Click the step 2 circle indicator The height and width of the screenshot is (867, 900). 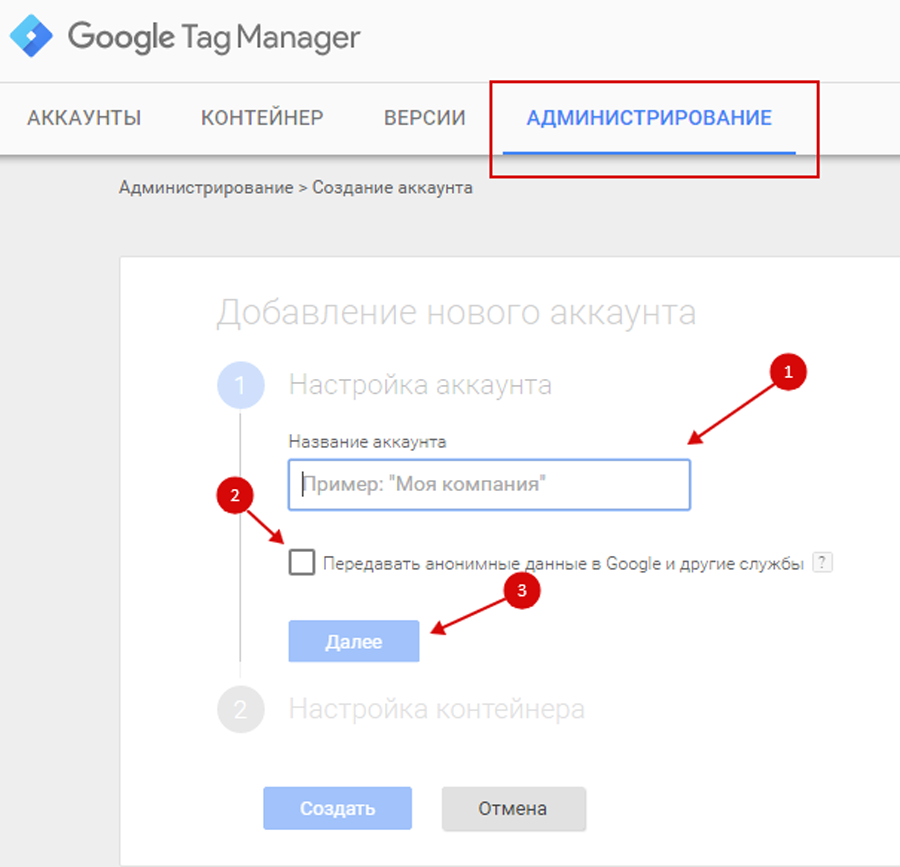pos(240,709)
